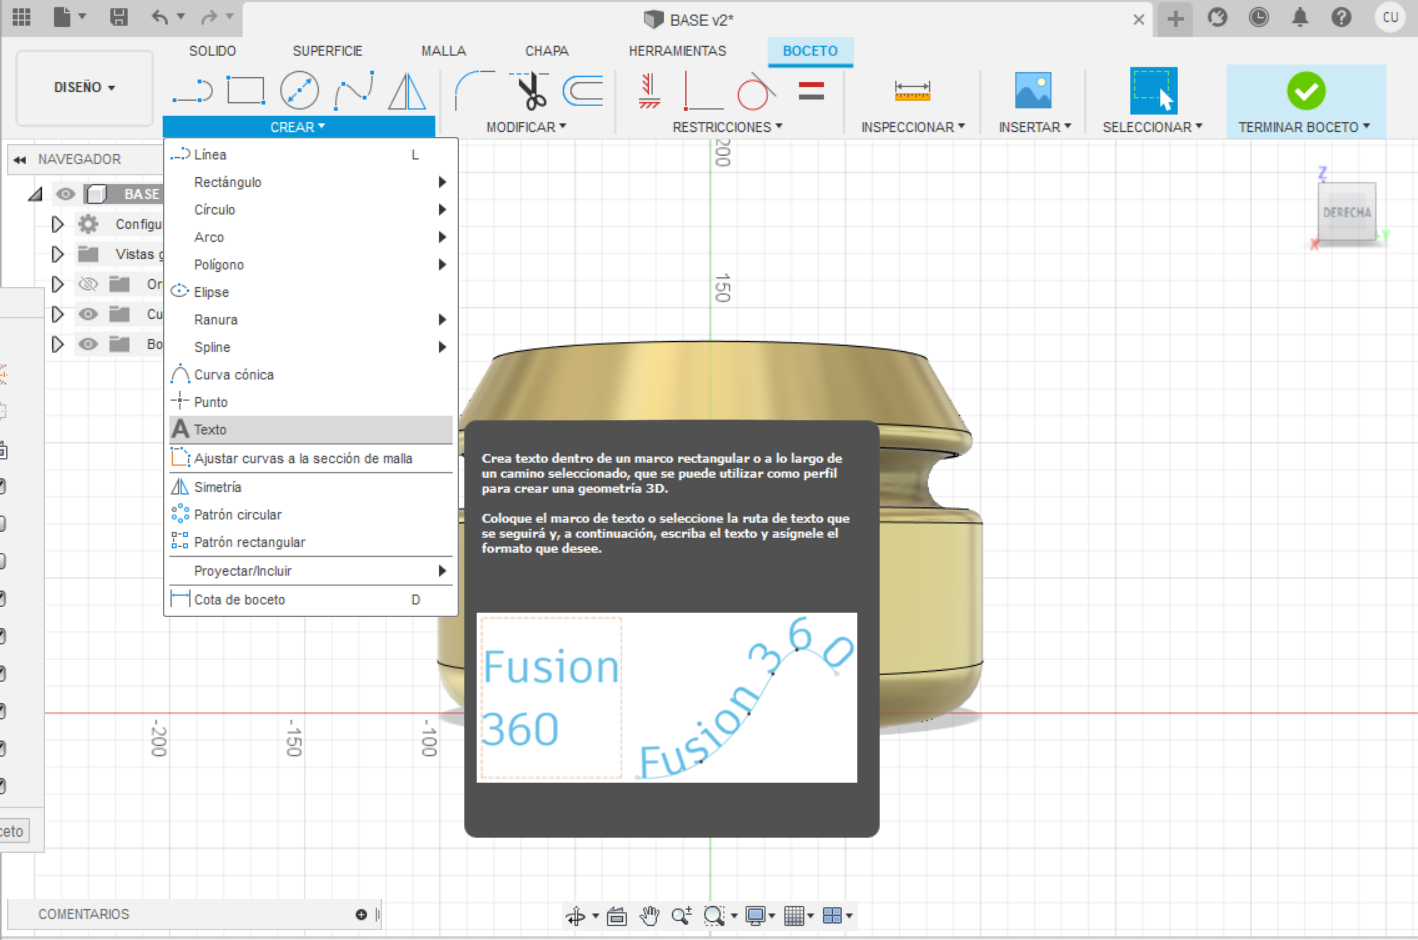This screenshot has width=1418, height=940.
Task: Choose Curva cónica menu entry
Action: (311, 374)
